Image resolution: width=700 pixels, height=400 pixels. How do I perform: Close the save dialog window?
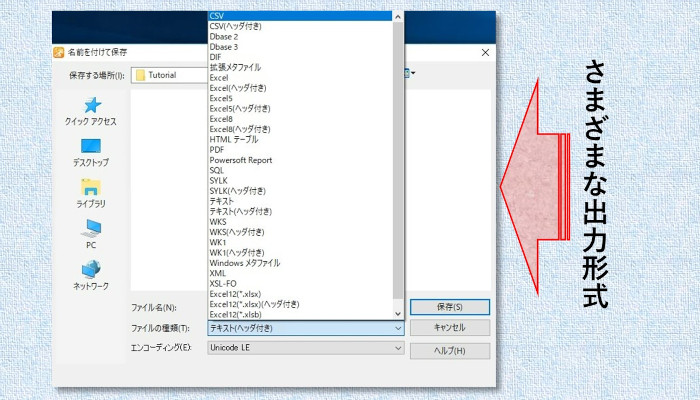(x=485, y=51)
